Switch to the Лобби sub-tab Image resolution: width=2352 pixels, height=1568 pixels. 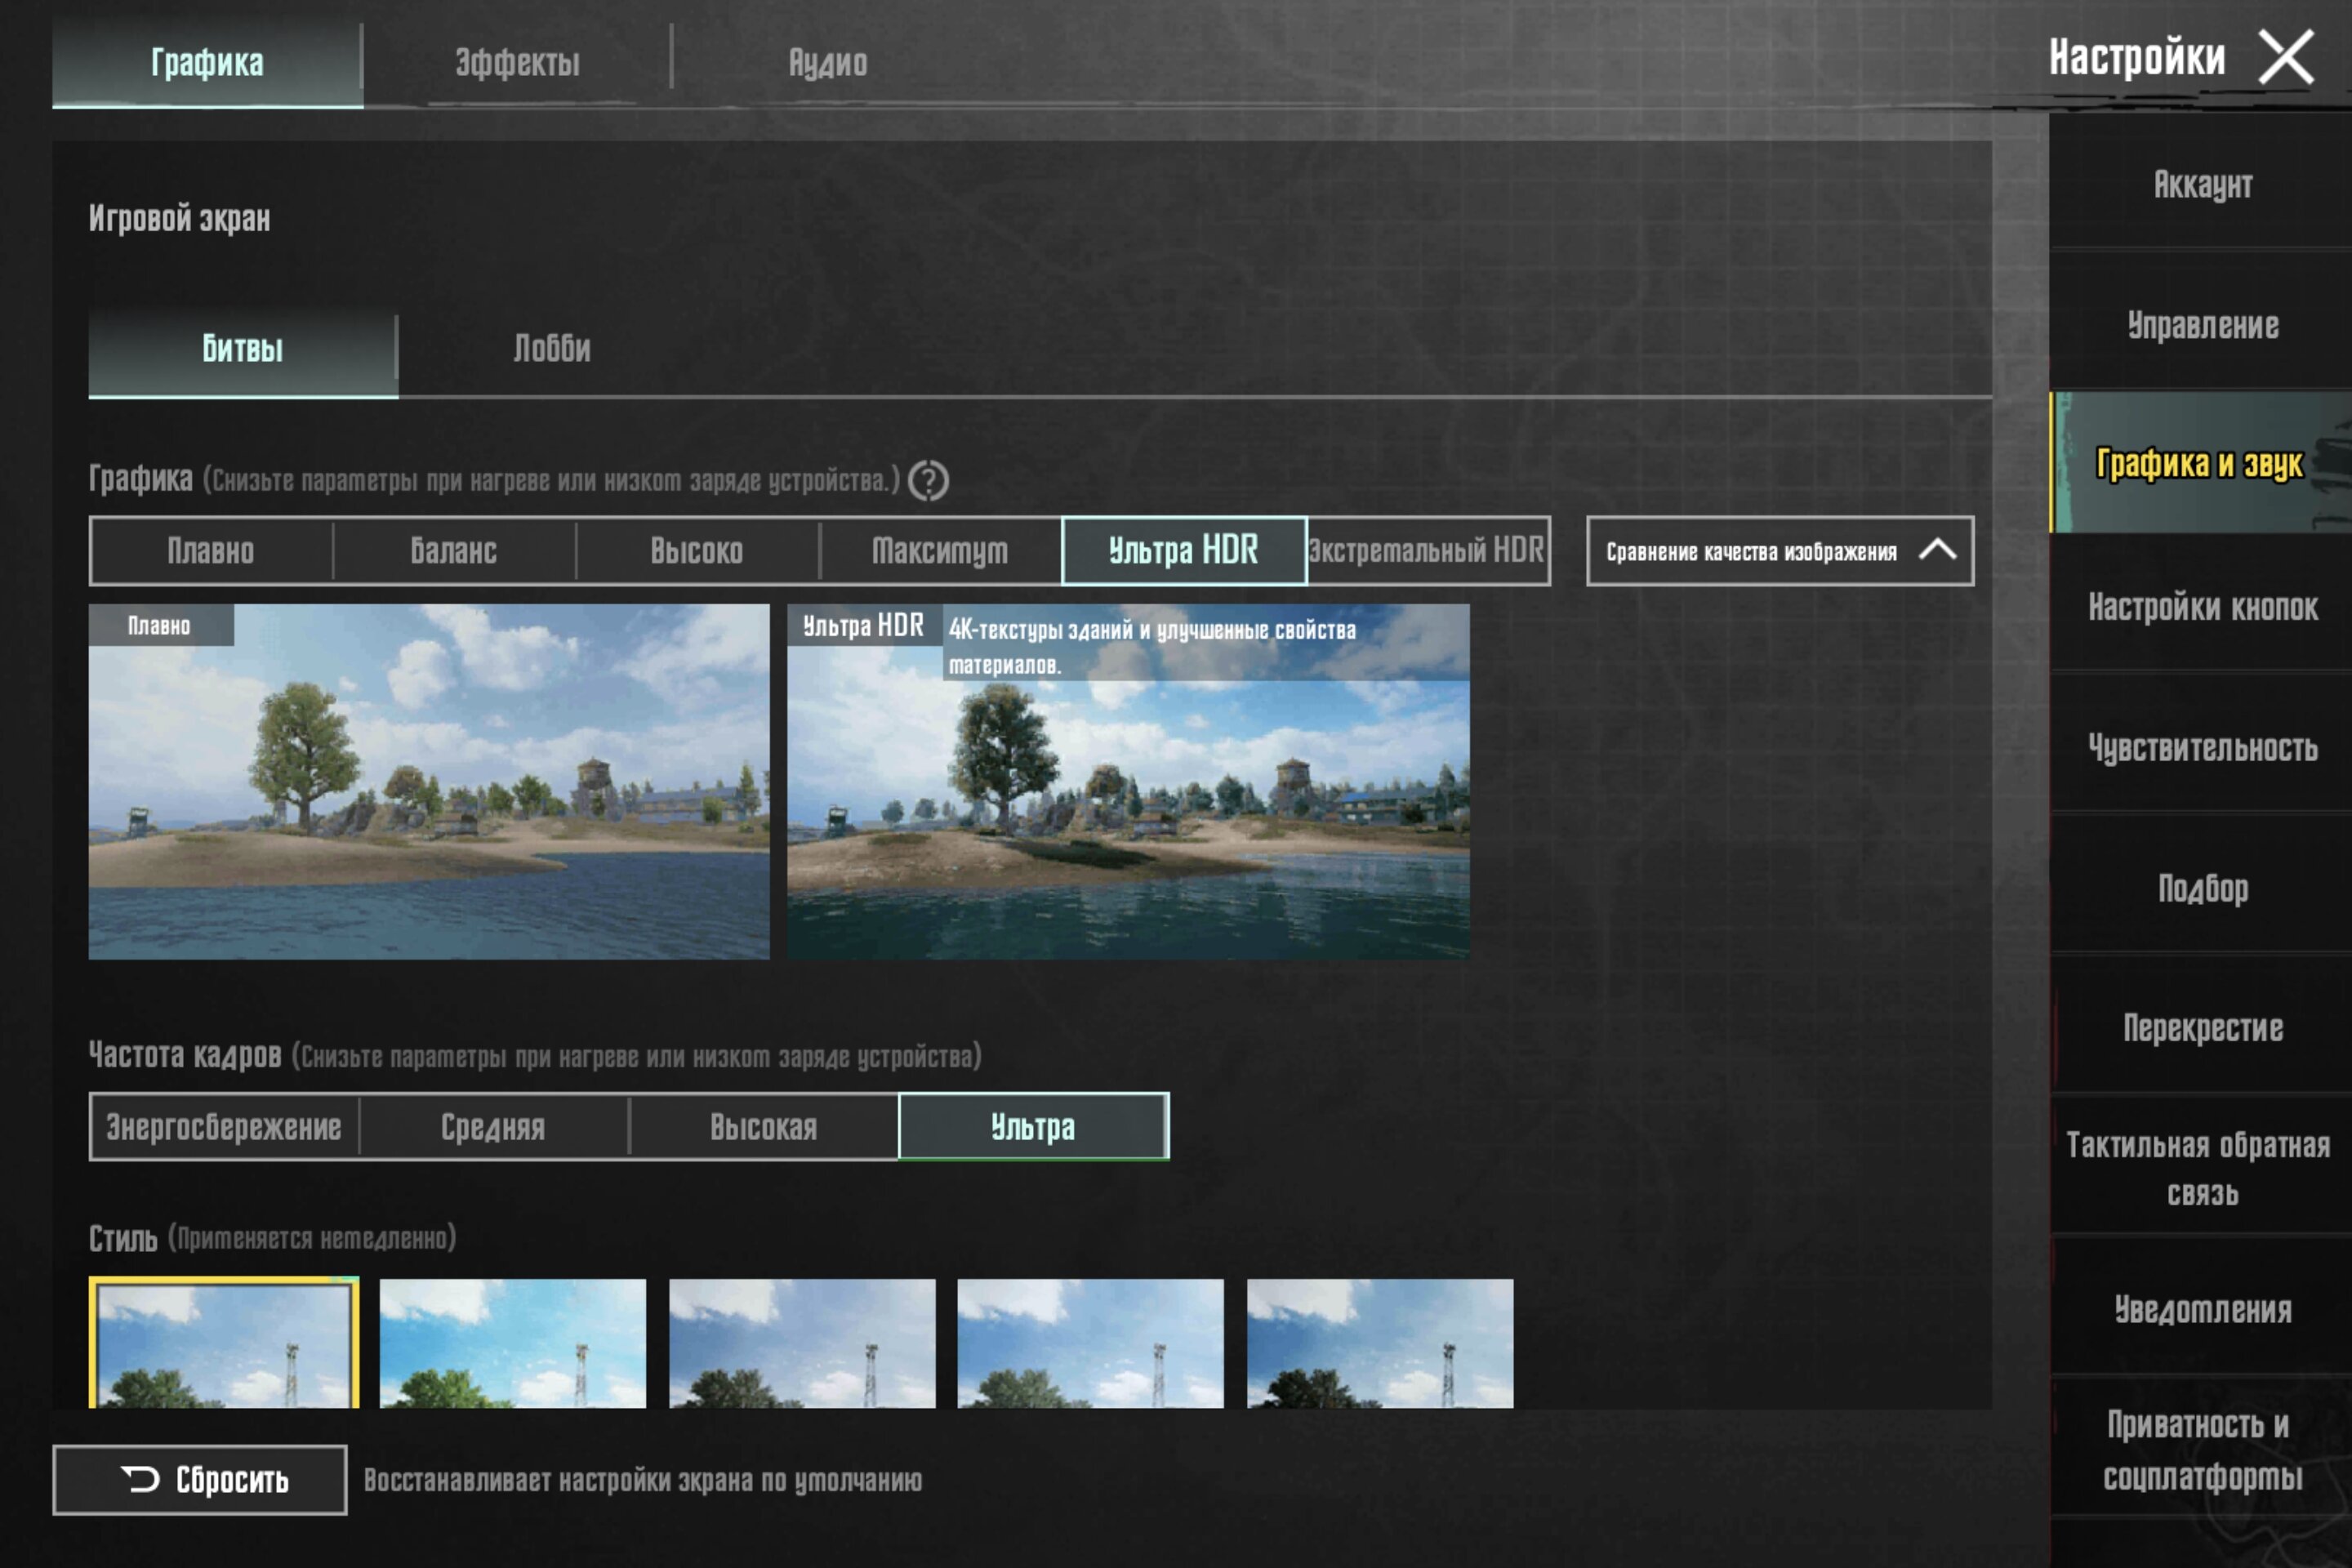[552, 349]
